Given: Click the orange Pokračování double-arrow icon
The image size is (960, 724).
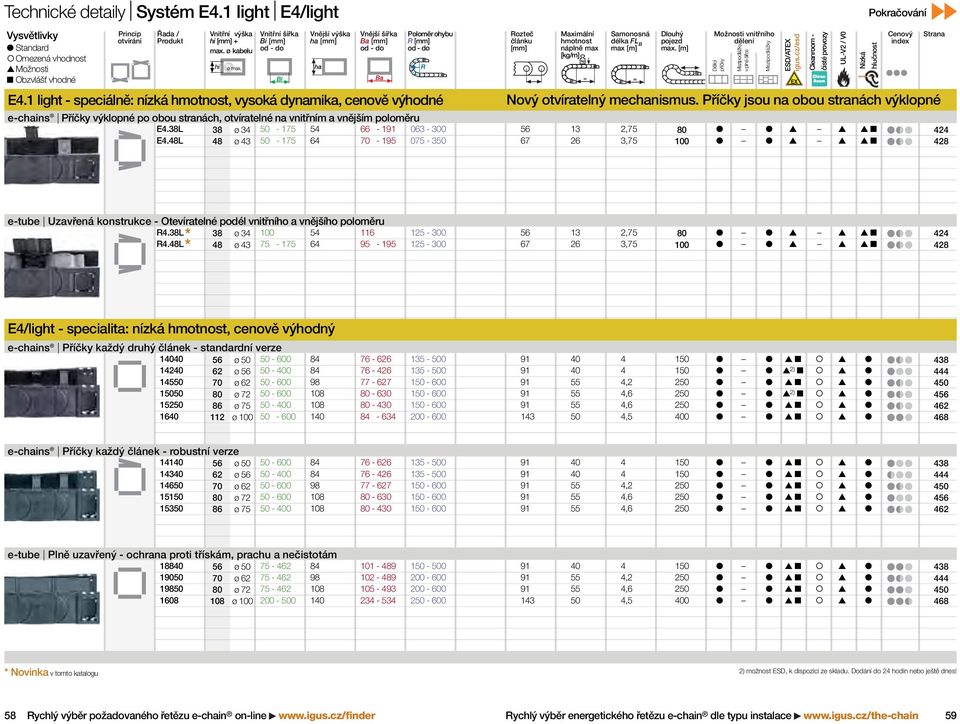Looking at the screenshot, I should (x=943, y=12).
